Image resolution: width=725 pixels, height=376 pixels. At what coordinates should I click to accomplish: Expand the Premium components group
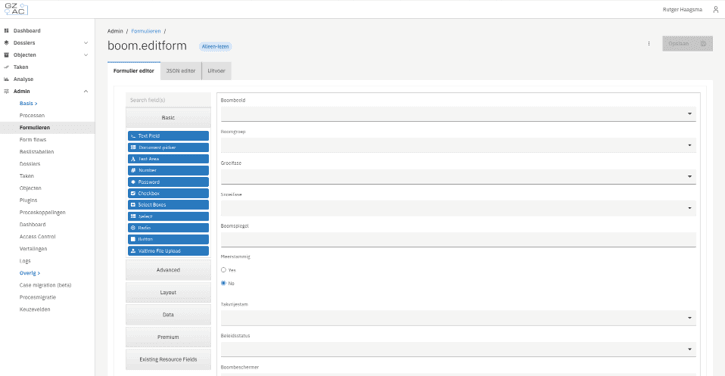pos(168,337)
